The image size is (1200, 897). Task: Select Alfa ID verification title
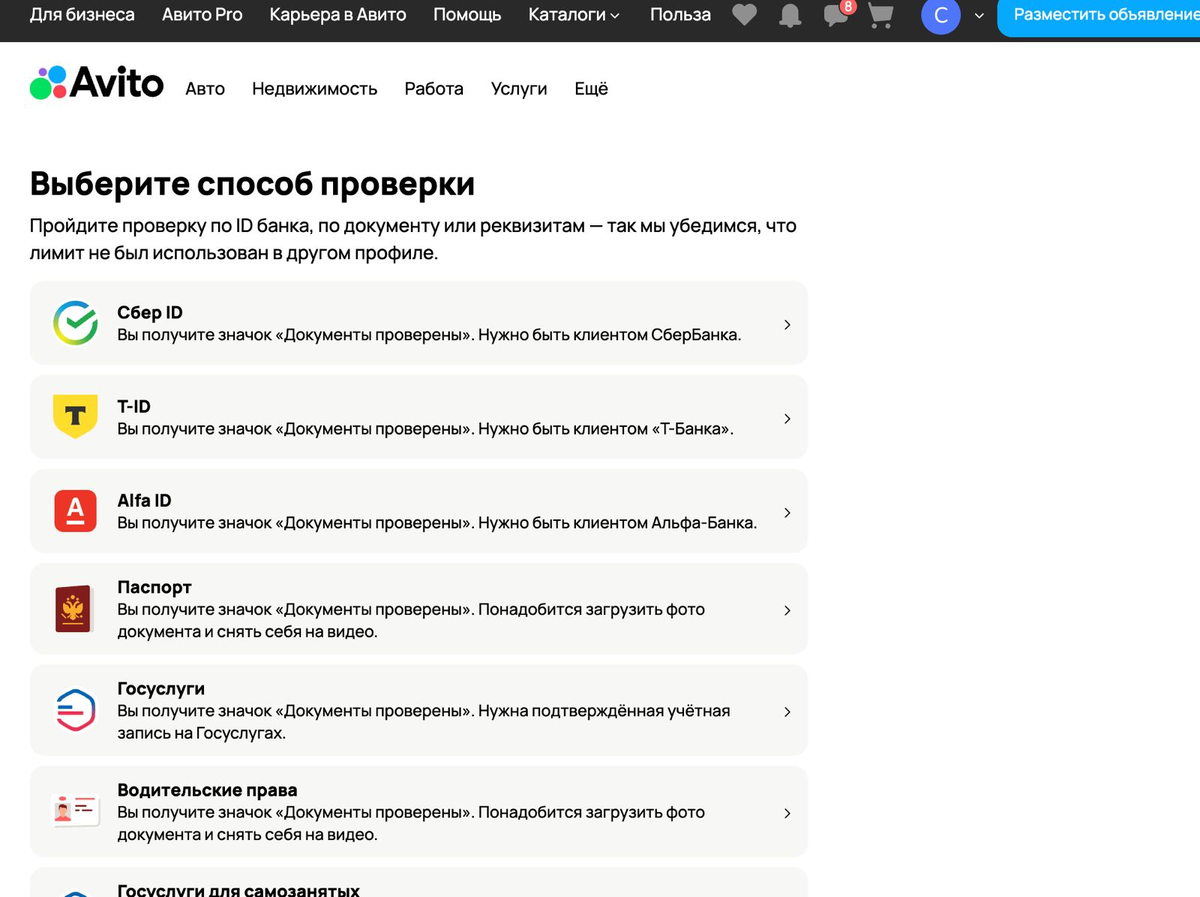coord(145,501)
